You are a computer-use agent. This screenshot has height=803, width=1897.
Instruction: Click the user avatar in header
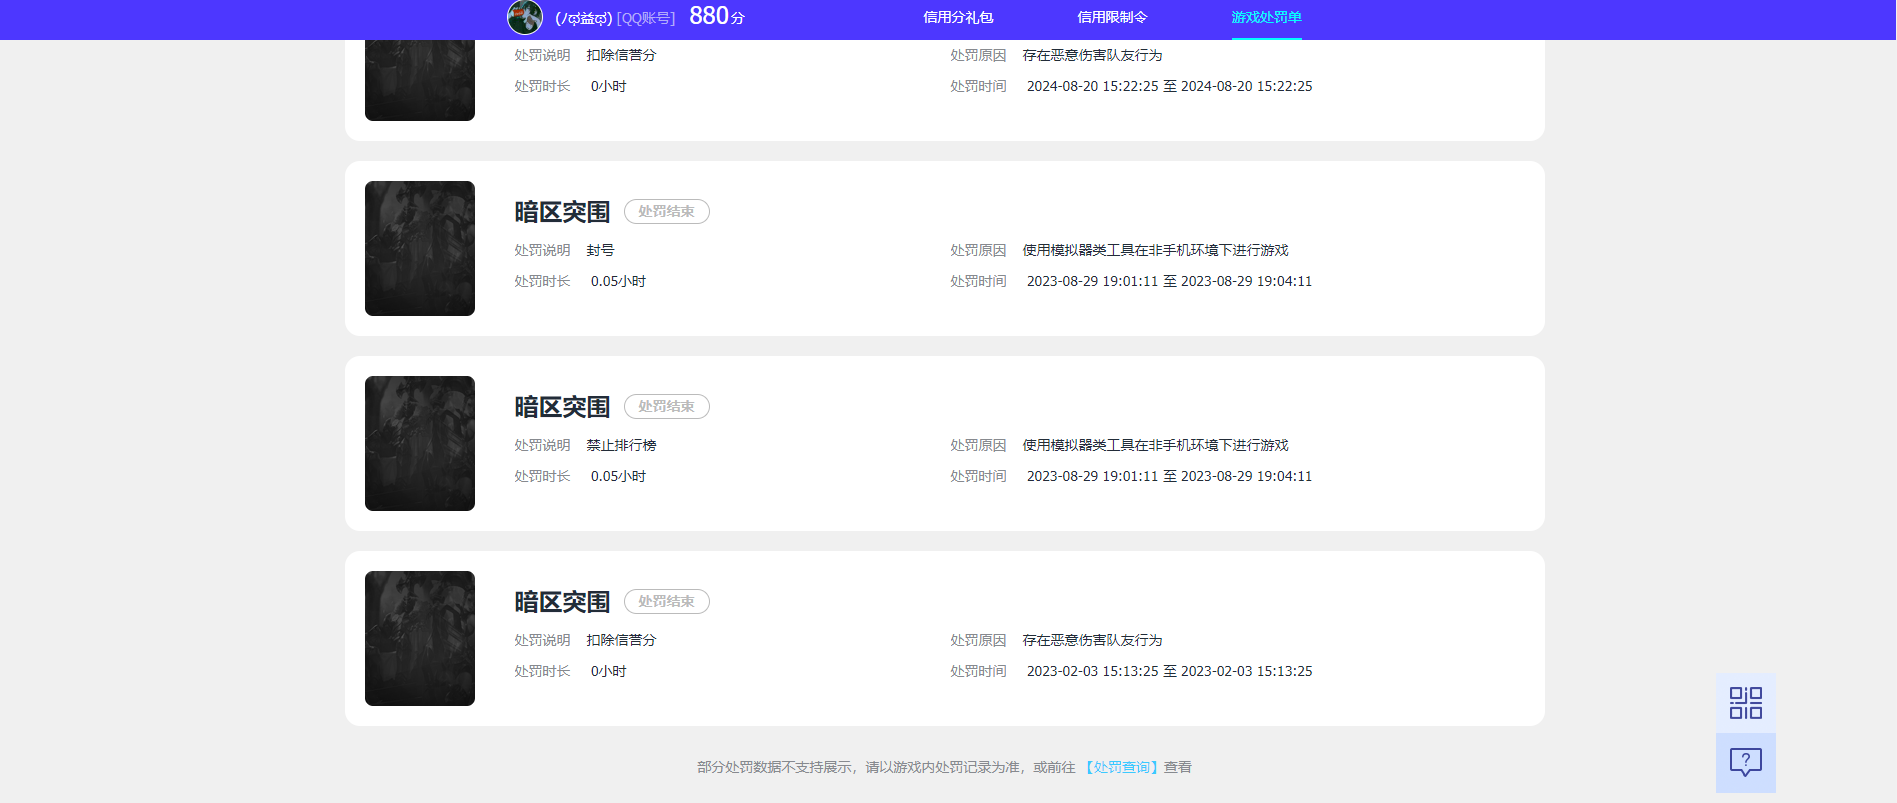525,17
